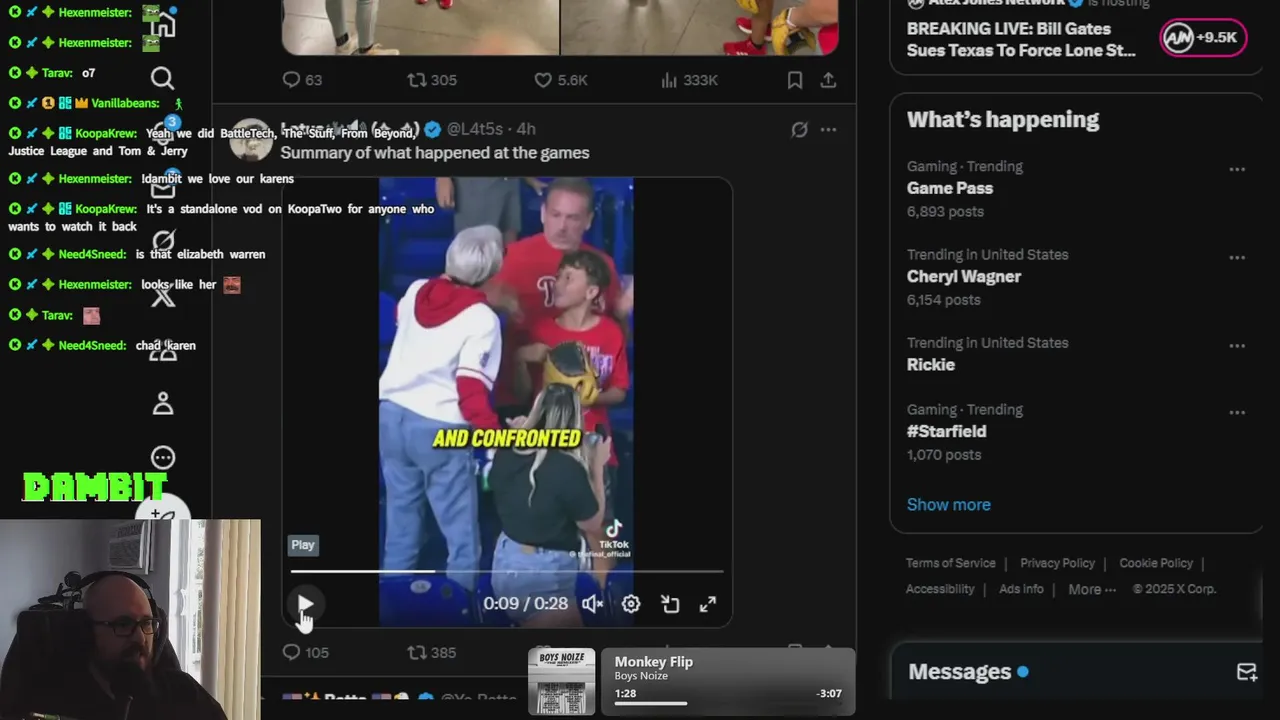This screenshot has width=1280, height=720.
Task: Repost the tweet with 385 reposts
Action: click(x=432, y=652)
